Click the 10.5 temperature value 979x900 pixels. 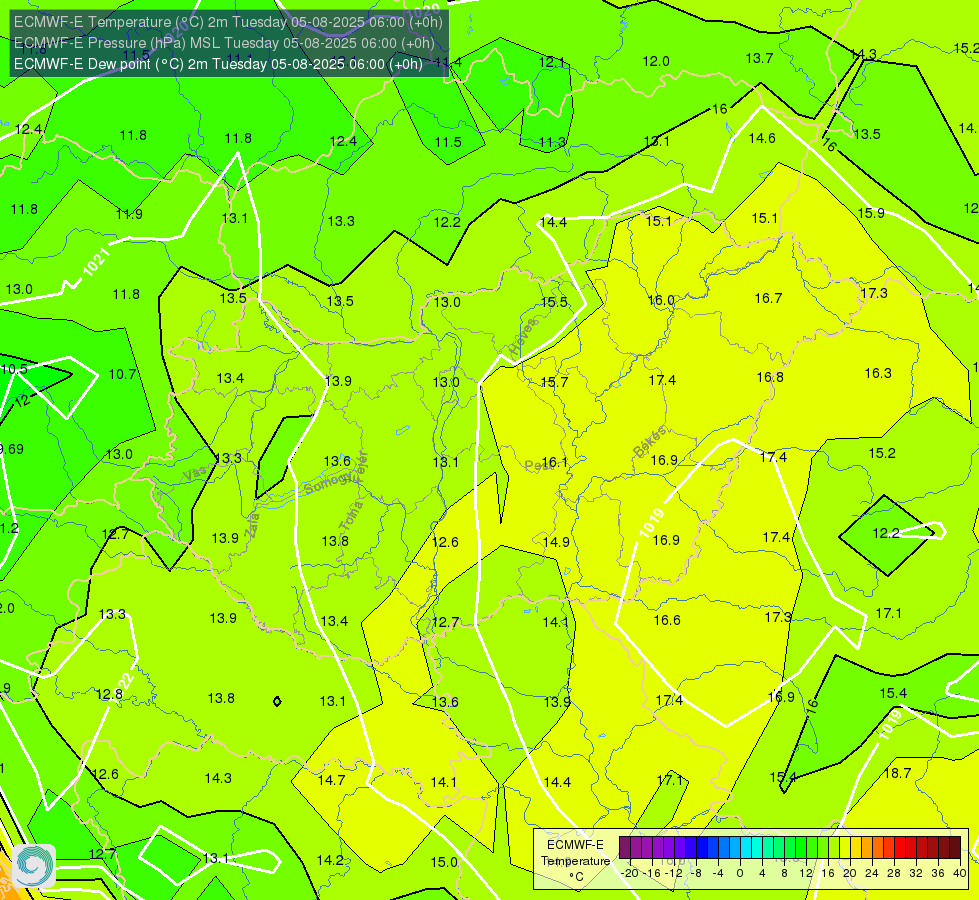point(14,369)
